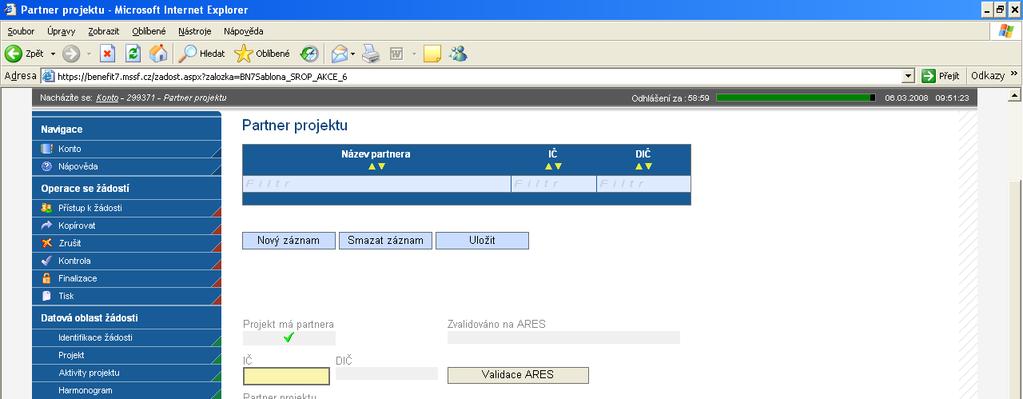Click the Windows flag logo icon

pyautogui.click(x=1007, y=31)
